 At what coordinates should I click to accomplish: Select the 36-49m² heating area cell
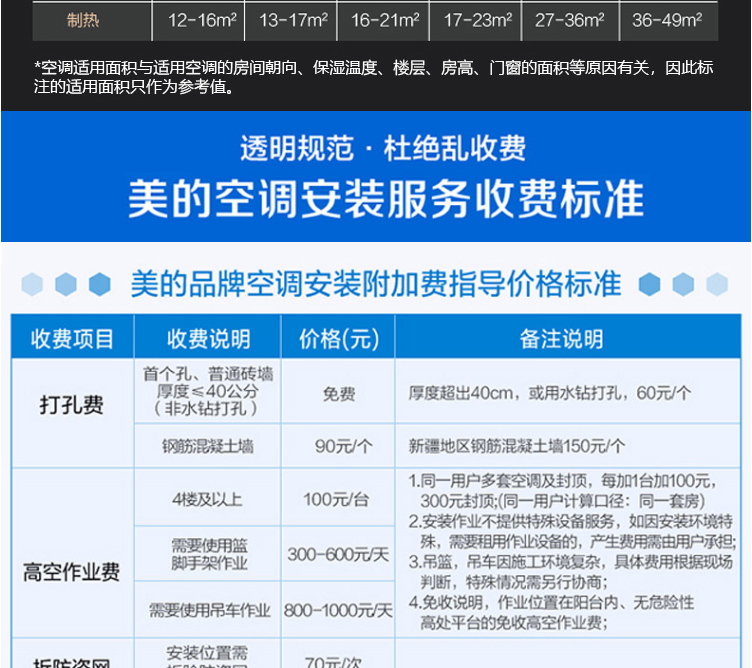click(x=667, y=21)
